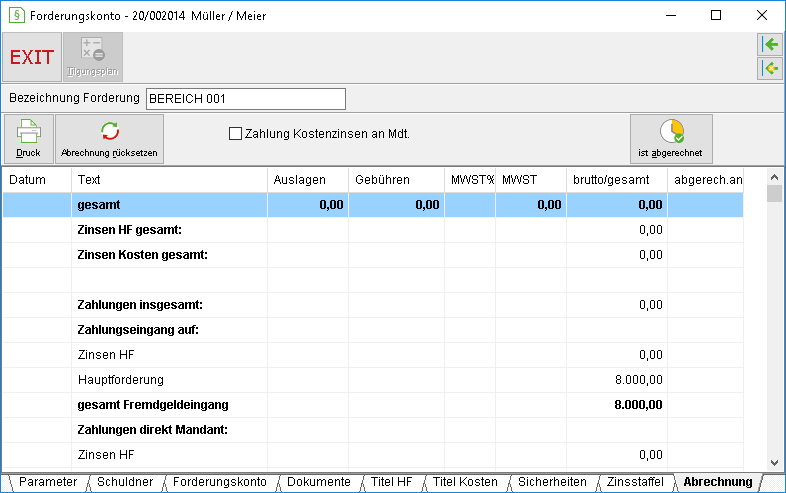
Task: Switch to Titel Kosten tab
Action: click(465, 482)
